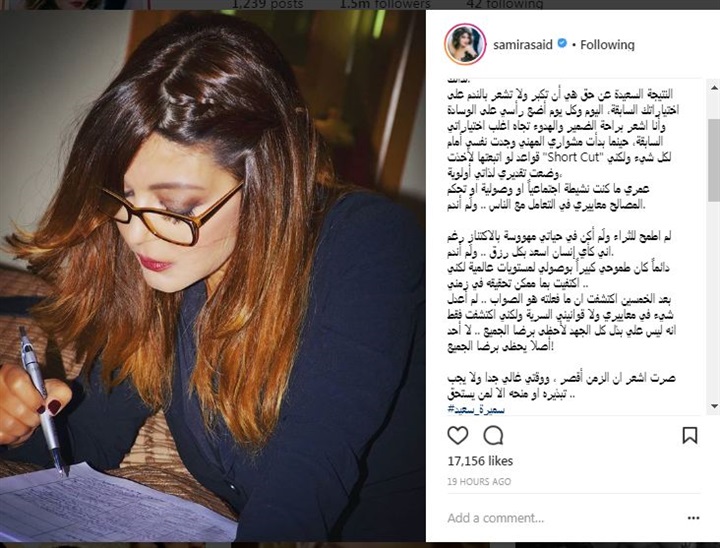Save post with the bookmark icon

[690, 435]
